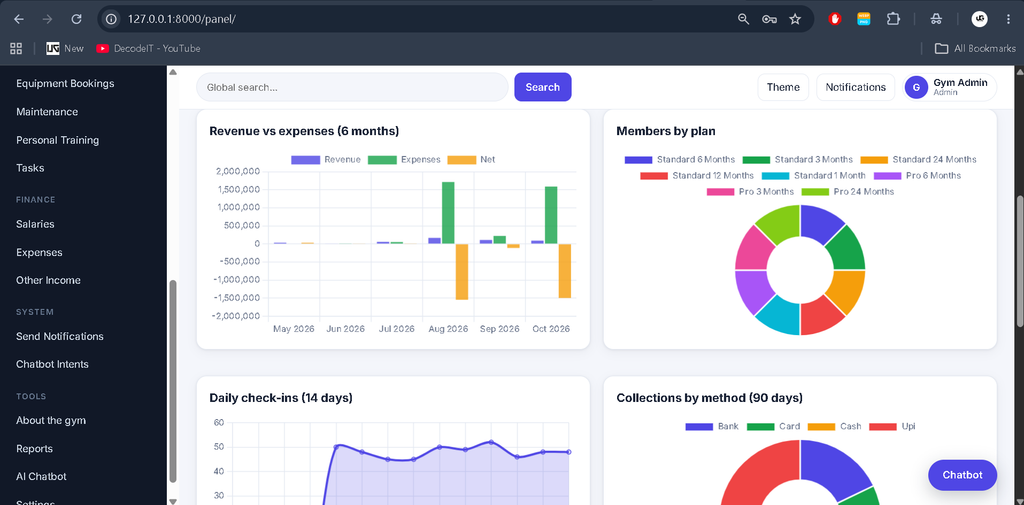1024x505 pixels.
Task: Click the sidebar scroll-up arrow
Action: [x=172, y=72]
